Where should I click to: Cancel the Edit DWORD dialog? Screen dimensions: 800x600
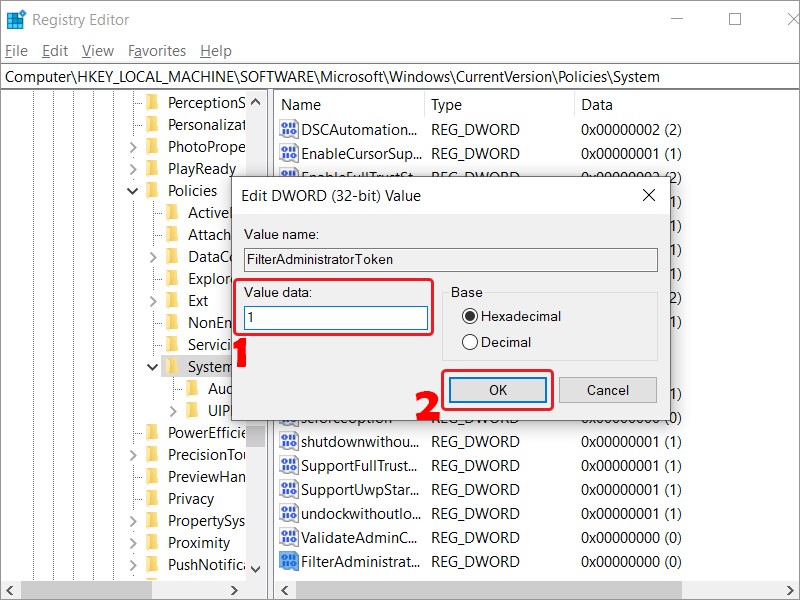(x=608, y=390)
